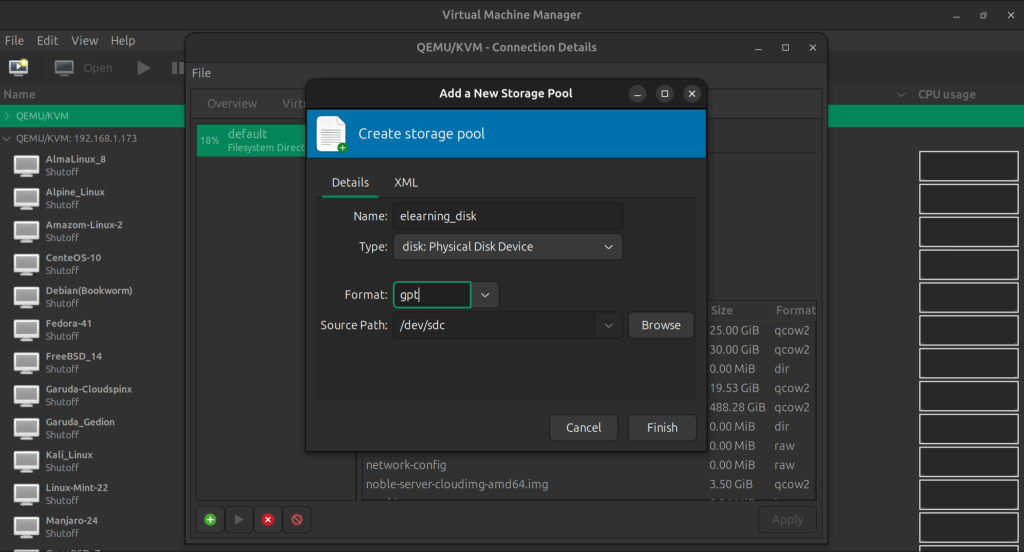The width and height of the screenshot is (1024, 552).
Task: Click the Format column header in volumes list
Action: click(x=795, y=310)
